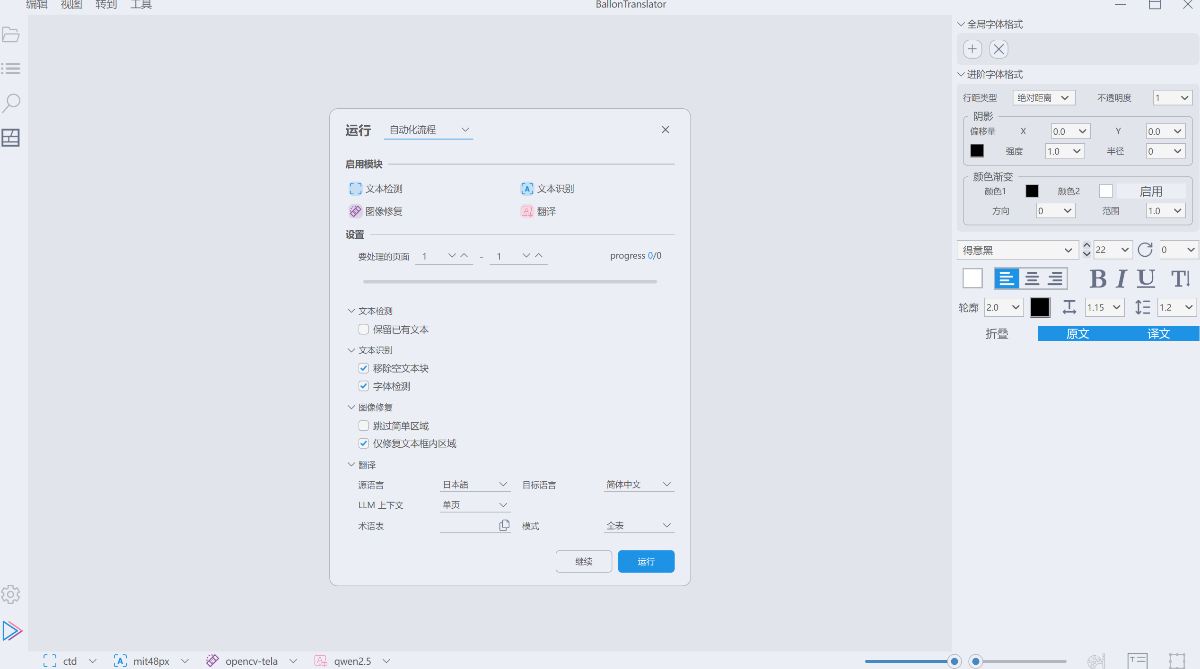The image size is (1200, 669).
Task: Click the glossary copy icon next to 术语表
Action: point(504,525)
